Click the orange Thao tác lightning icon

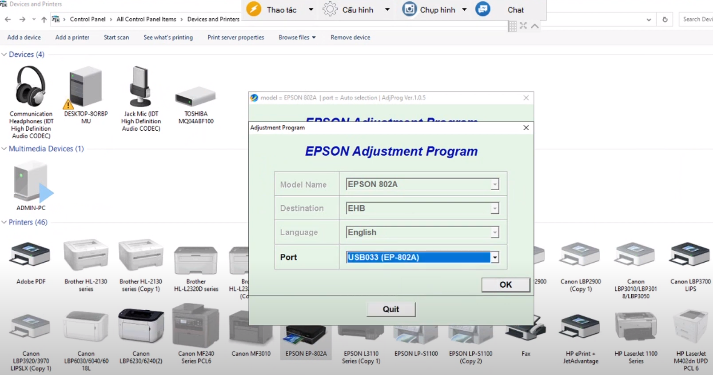254,9
